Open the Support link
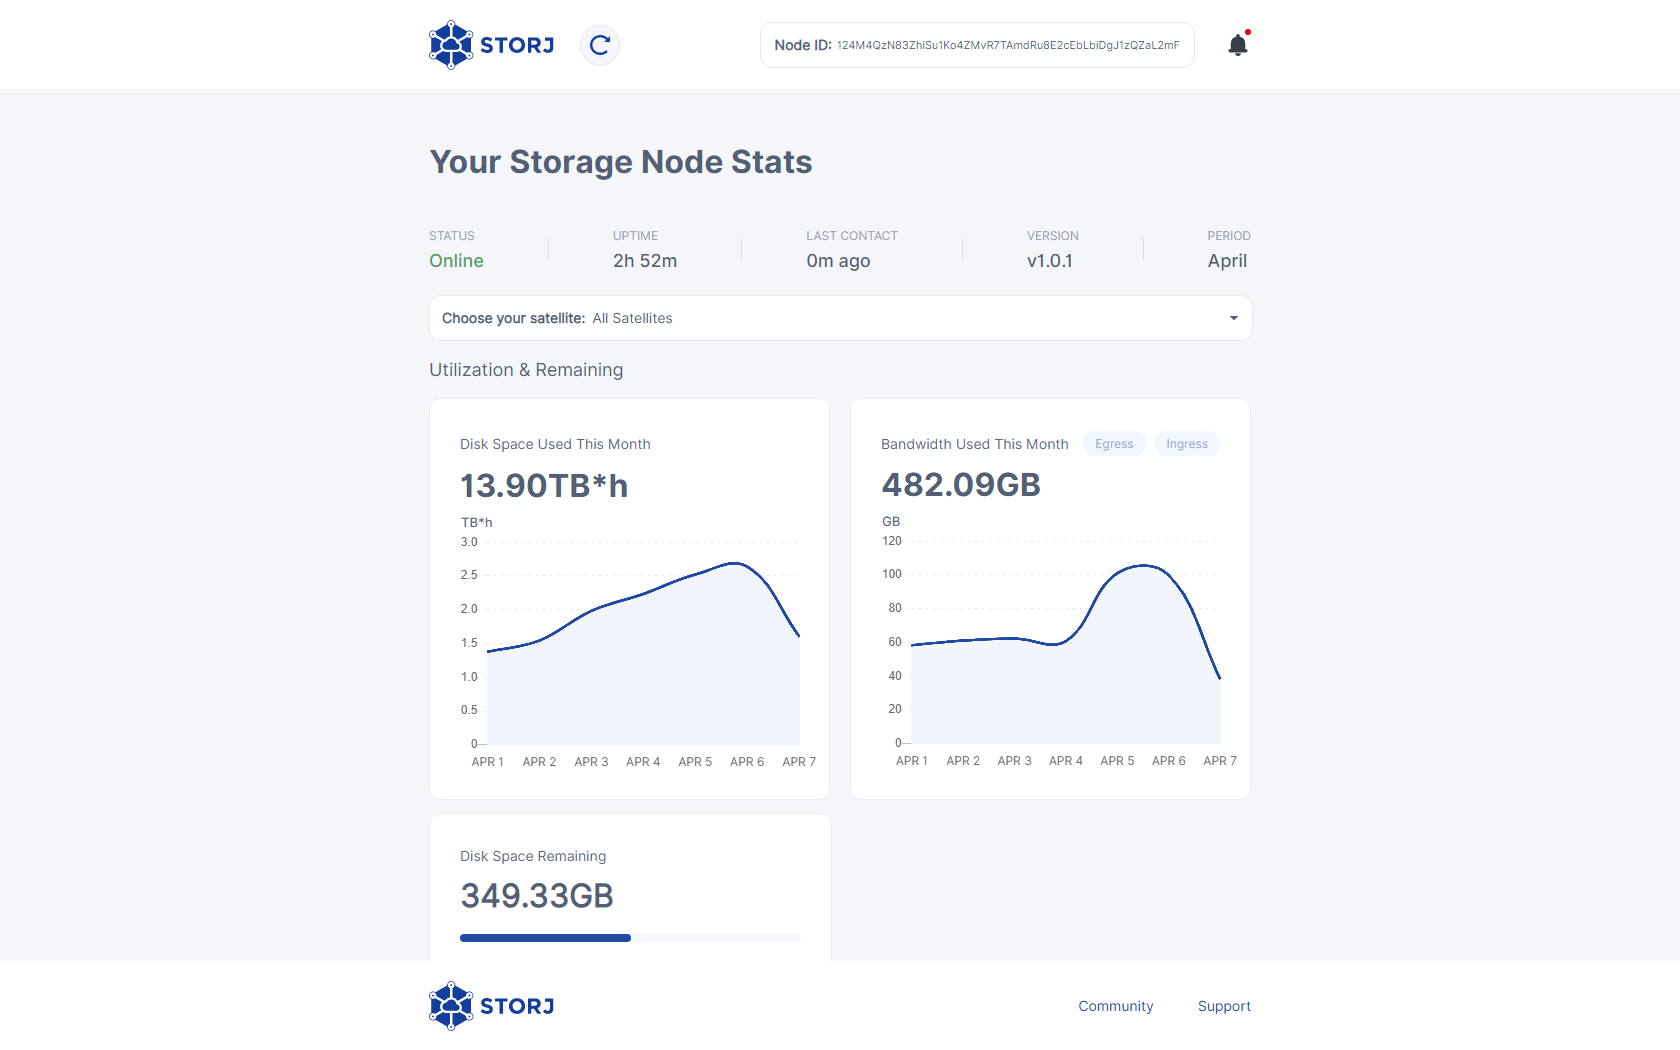Image resolution: width=1680 pixels, height=1050 pixels. pos(1224,1006)
